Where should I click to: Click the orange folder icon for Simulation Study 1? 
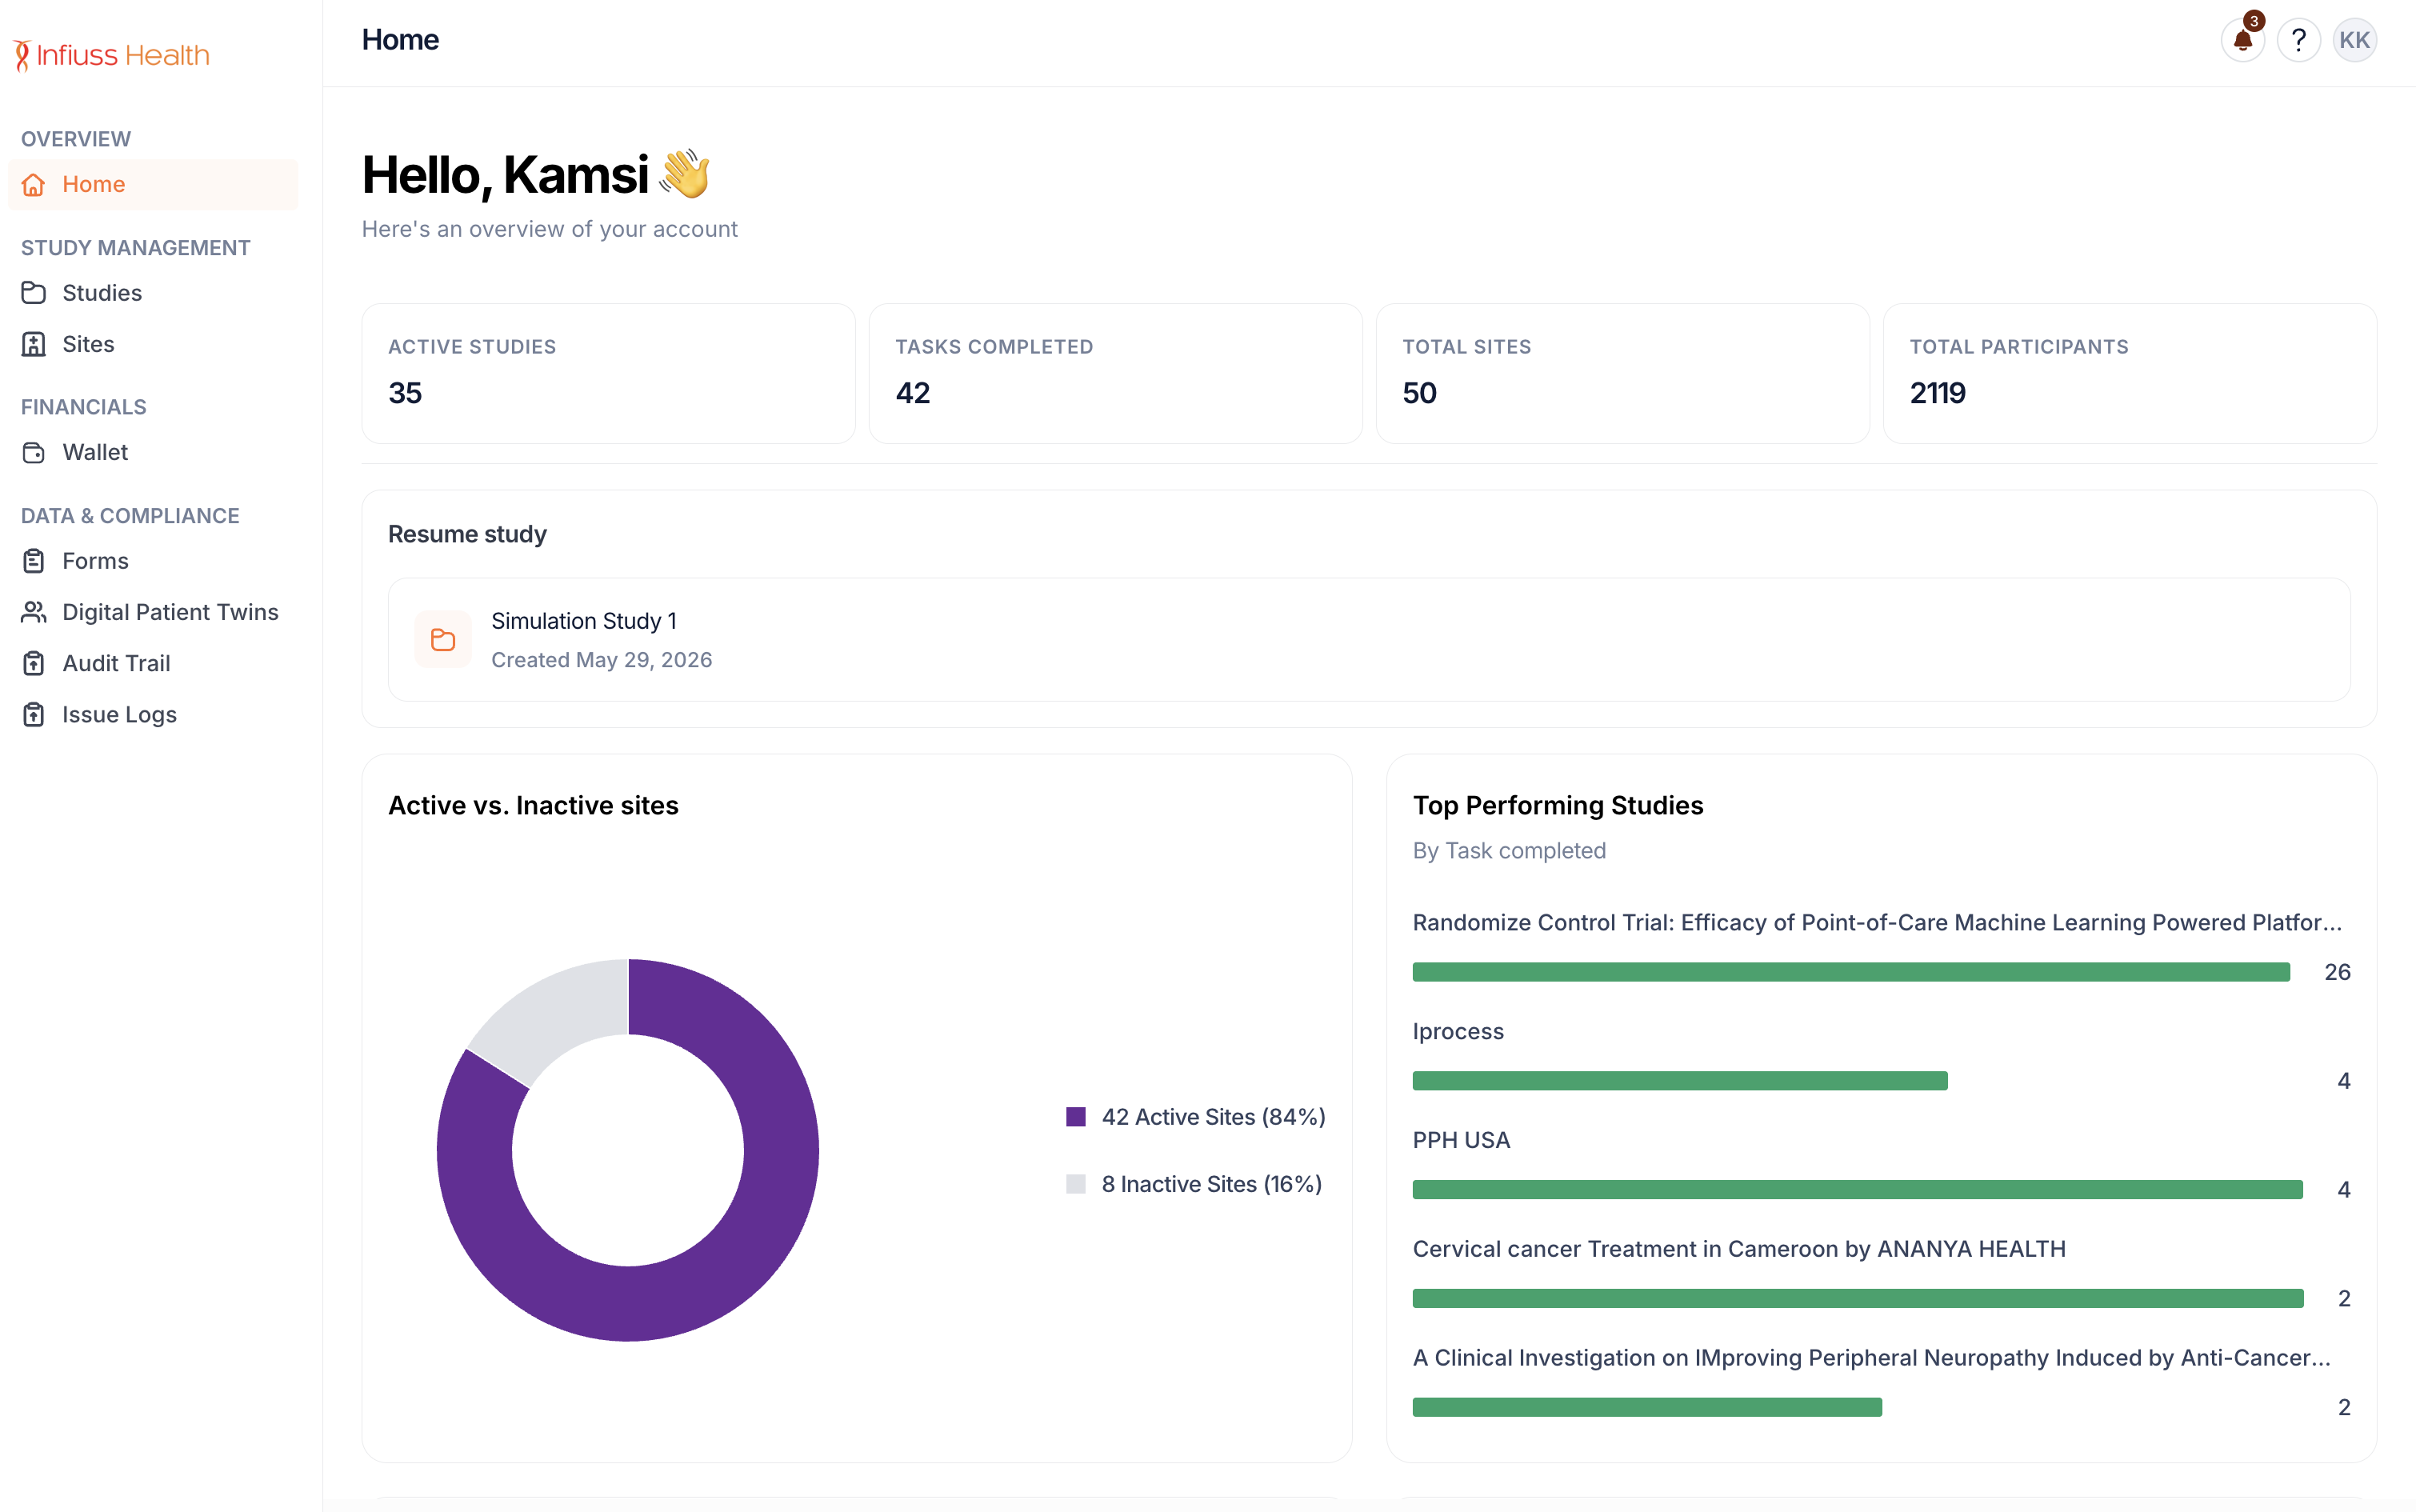coord(443,639)
